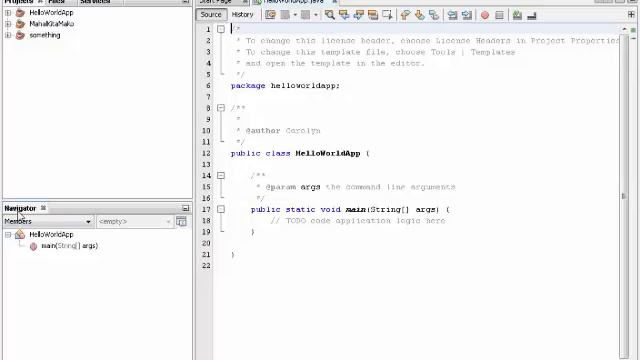Minimize the Projects panel group
Image resolution: width=640 pixels, height=360 pixels.
[185, 2]
